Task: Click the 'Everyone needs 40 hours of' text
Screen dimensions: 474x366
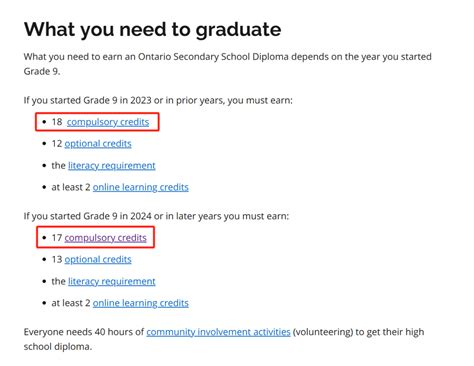Action: [84, 332]
